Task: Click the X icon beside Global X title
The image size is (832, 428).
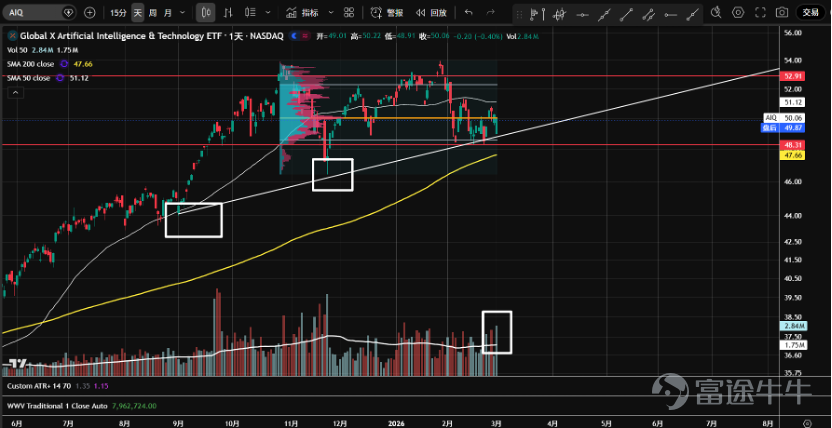Action: click(12, 36)
